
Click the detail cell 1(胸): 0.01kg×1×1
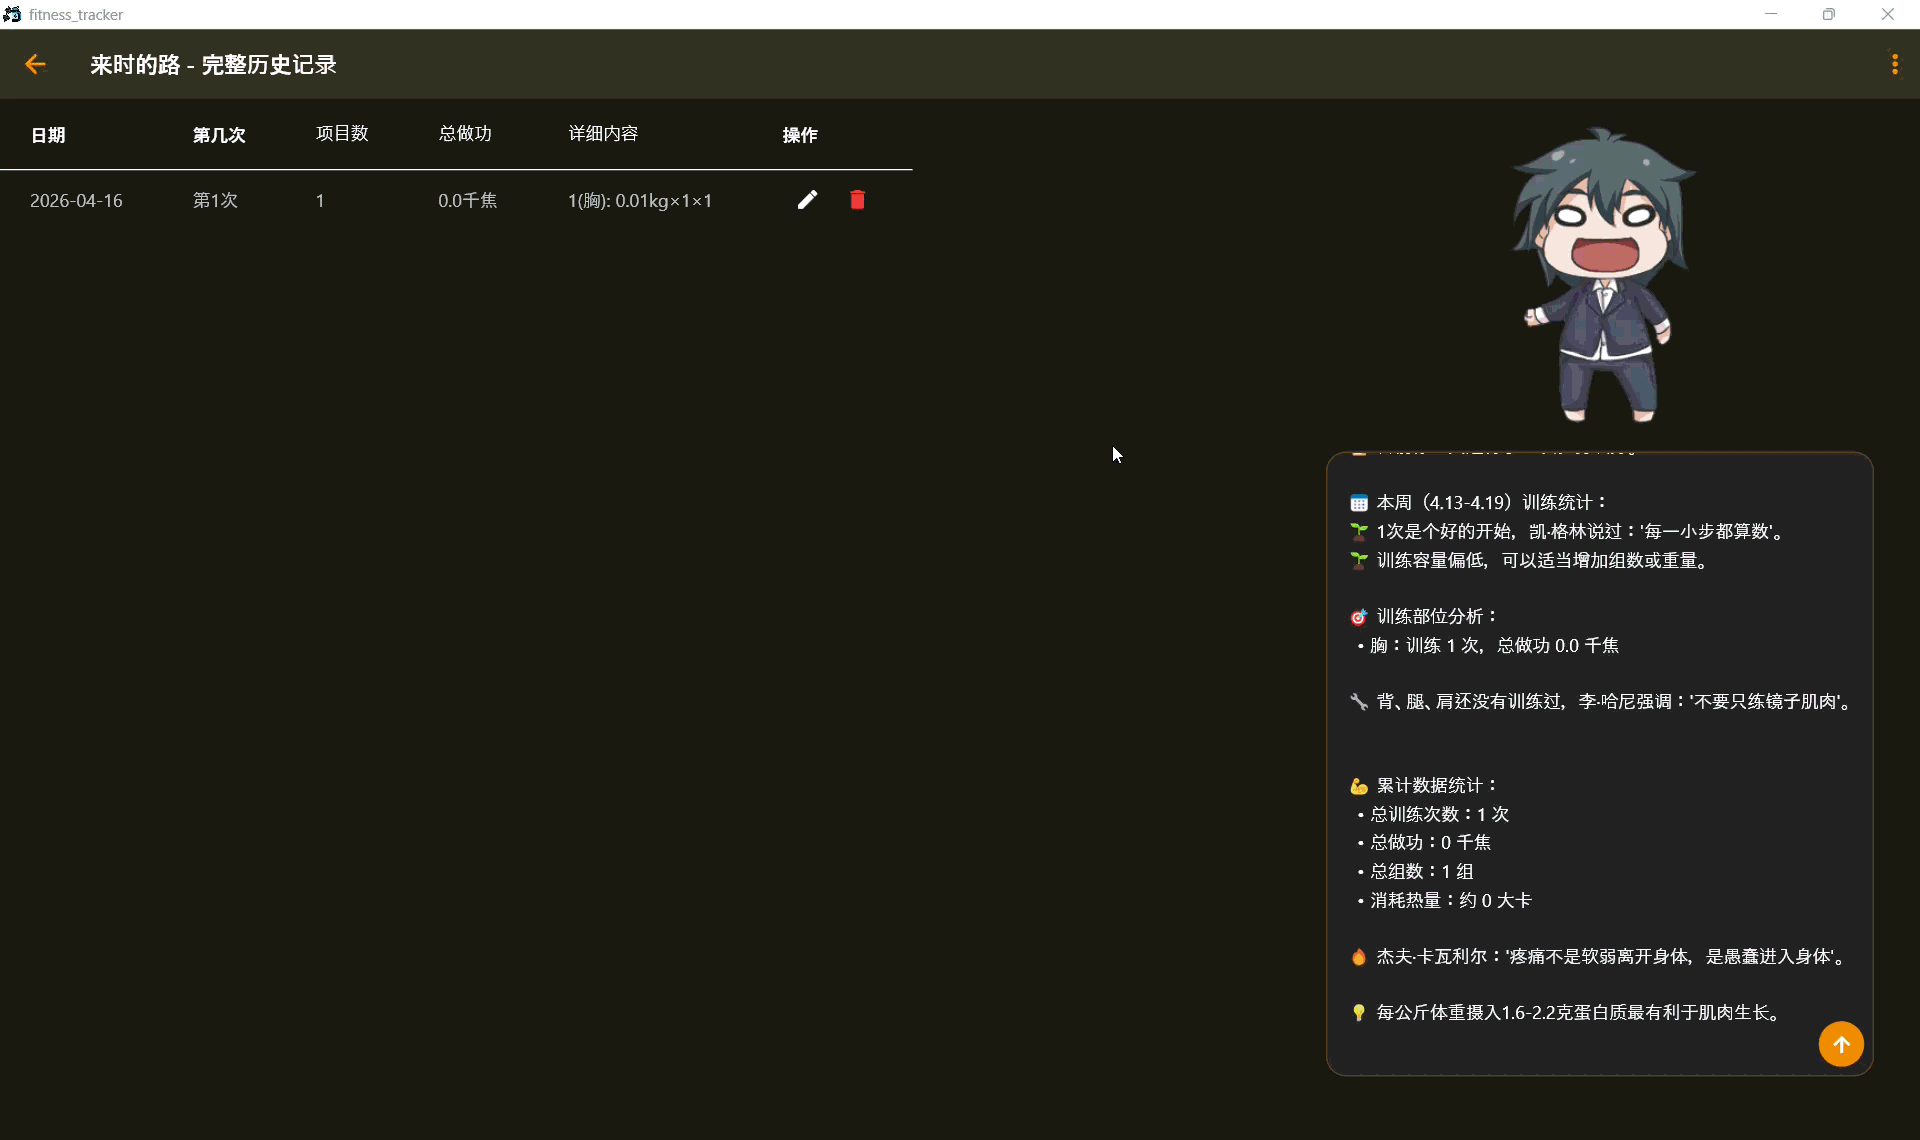(640, 201)
